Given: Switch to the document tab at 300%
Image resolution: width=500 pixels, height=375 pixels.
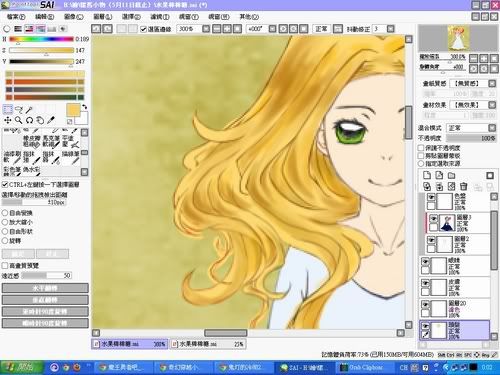Looking at the screenshot, I should point(130,344).
